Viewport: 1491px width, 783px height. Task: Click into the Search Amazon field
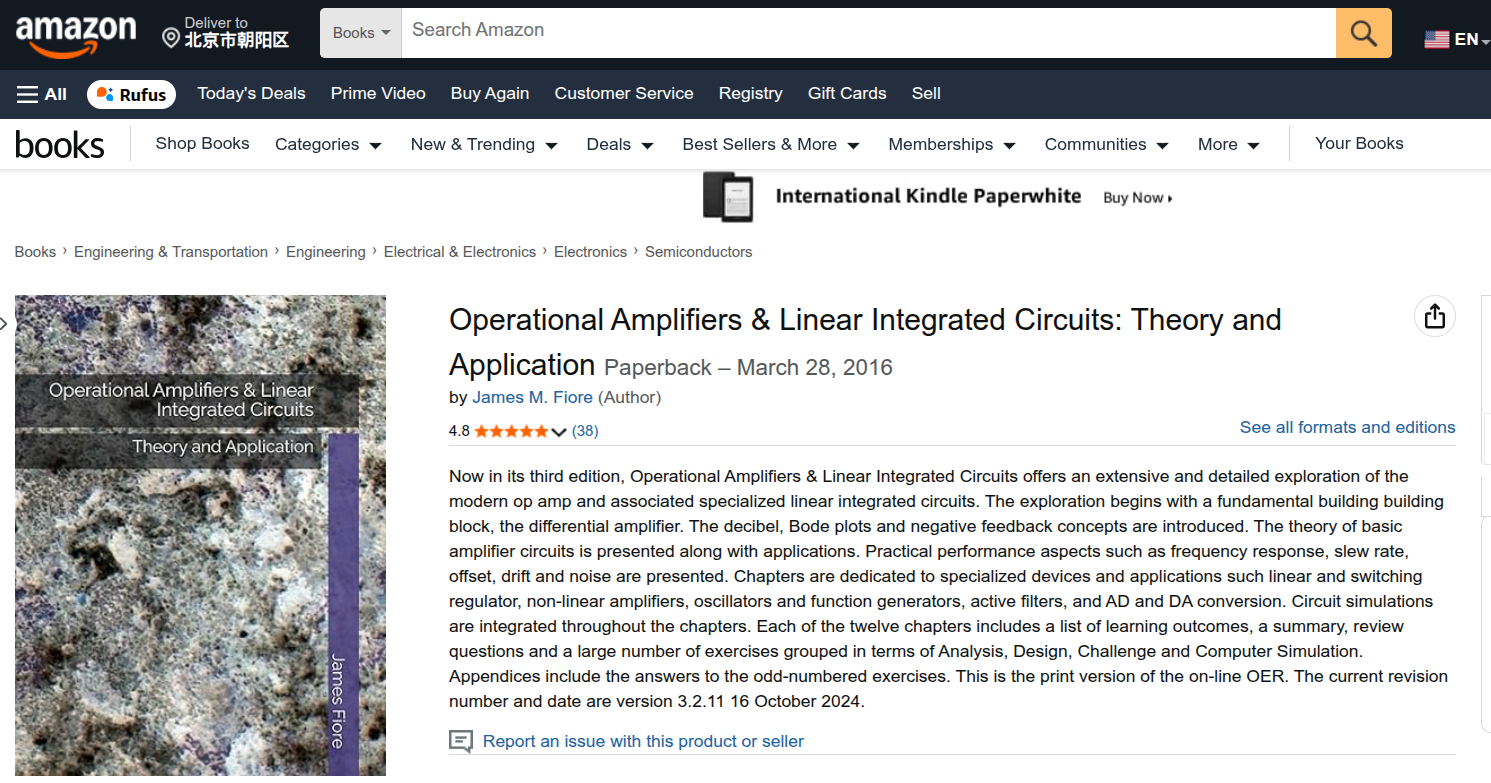point(868,33)
